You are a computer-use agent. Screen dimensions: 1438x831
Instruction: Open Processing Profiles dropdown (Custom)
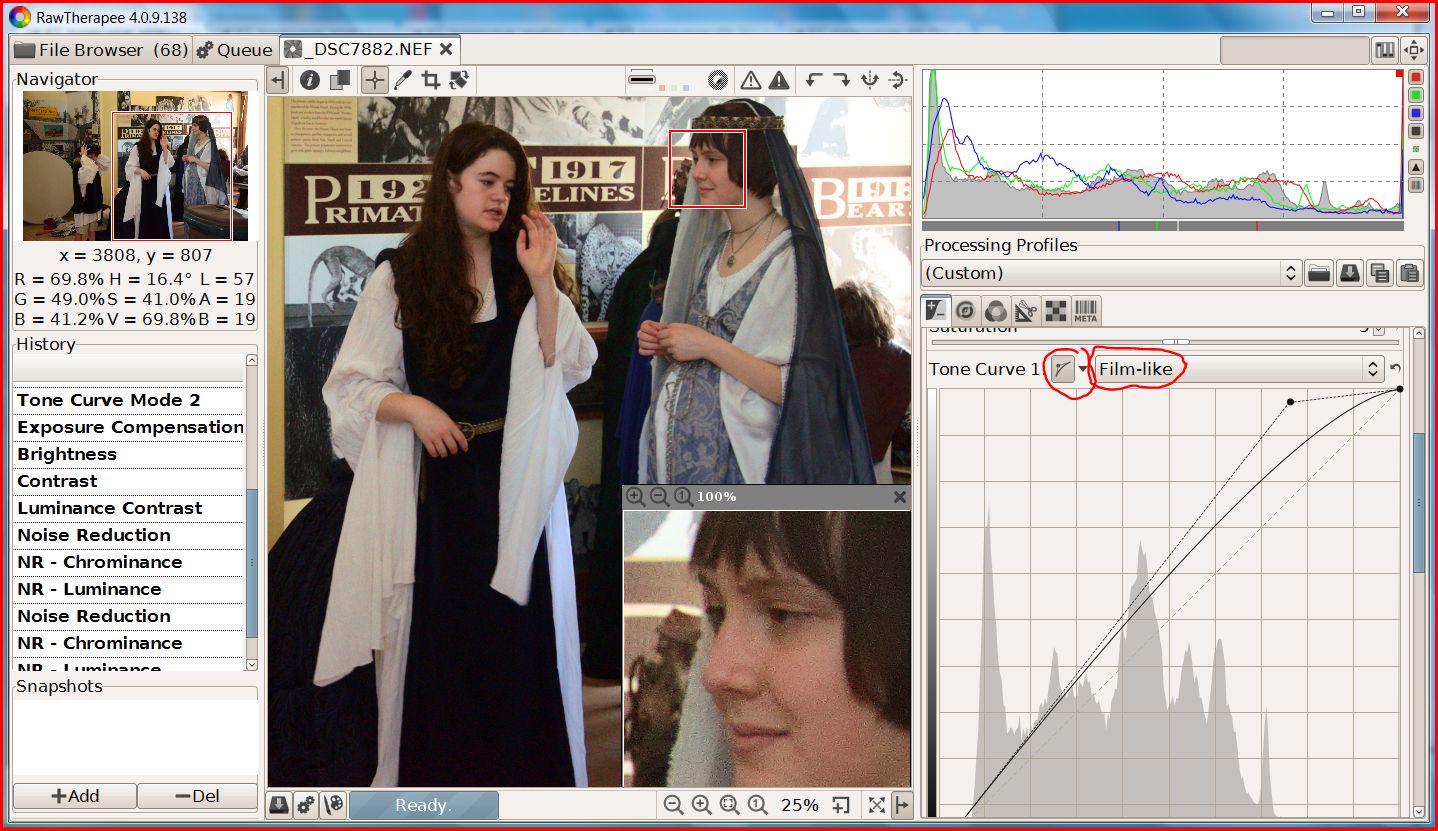tap(1110, 273)
